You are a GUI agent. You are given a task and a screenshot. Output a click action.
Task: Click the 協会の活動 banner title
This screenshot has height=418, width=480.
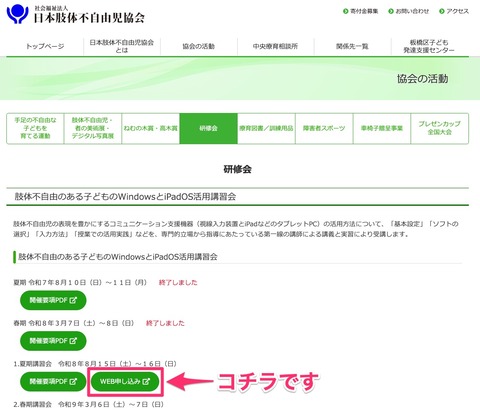[x=422, y=79]
